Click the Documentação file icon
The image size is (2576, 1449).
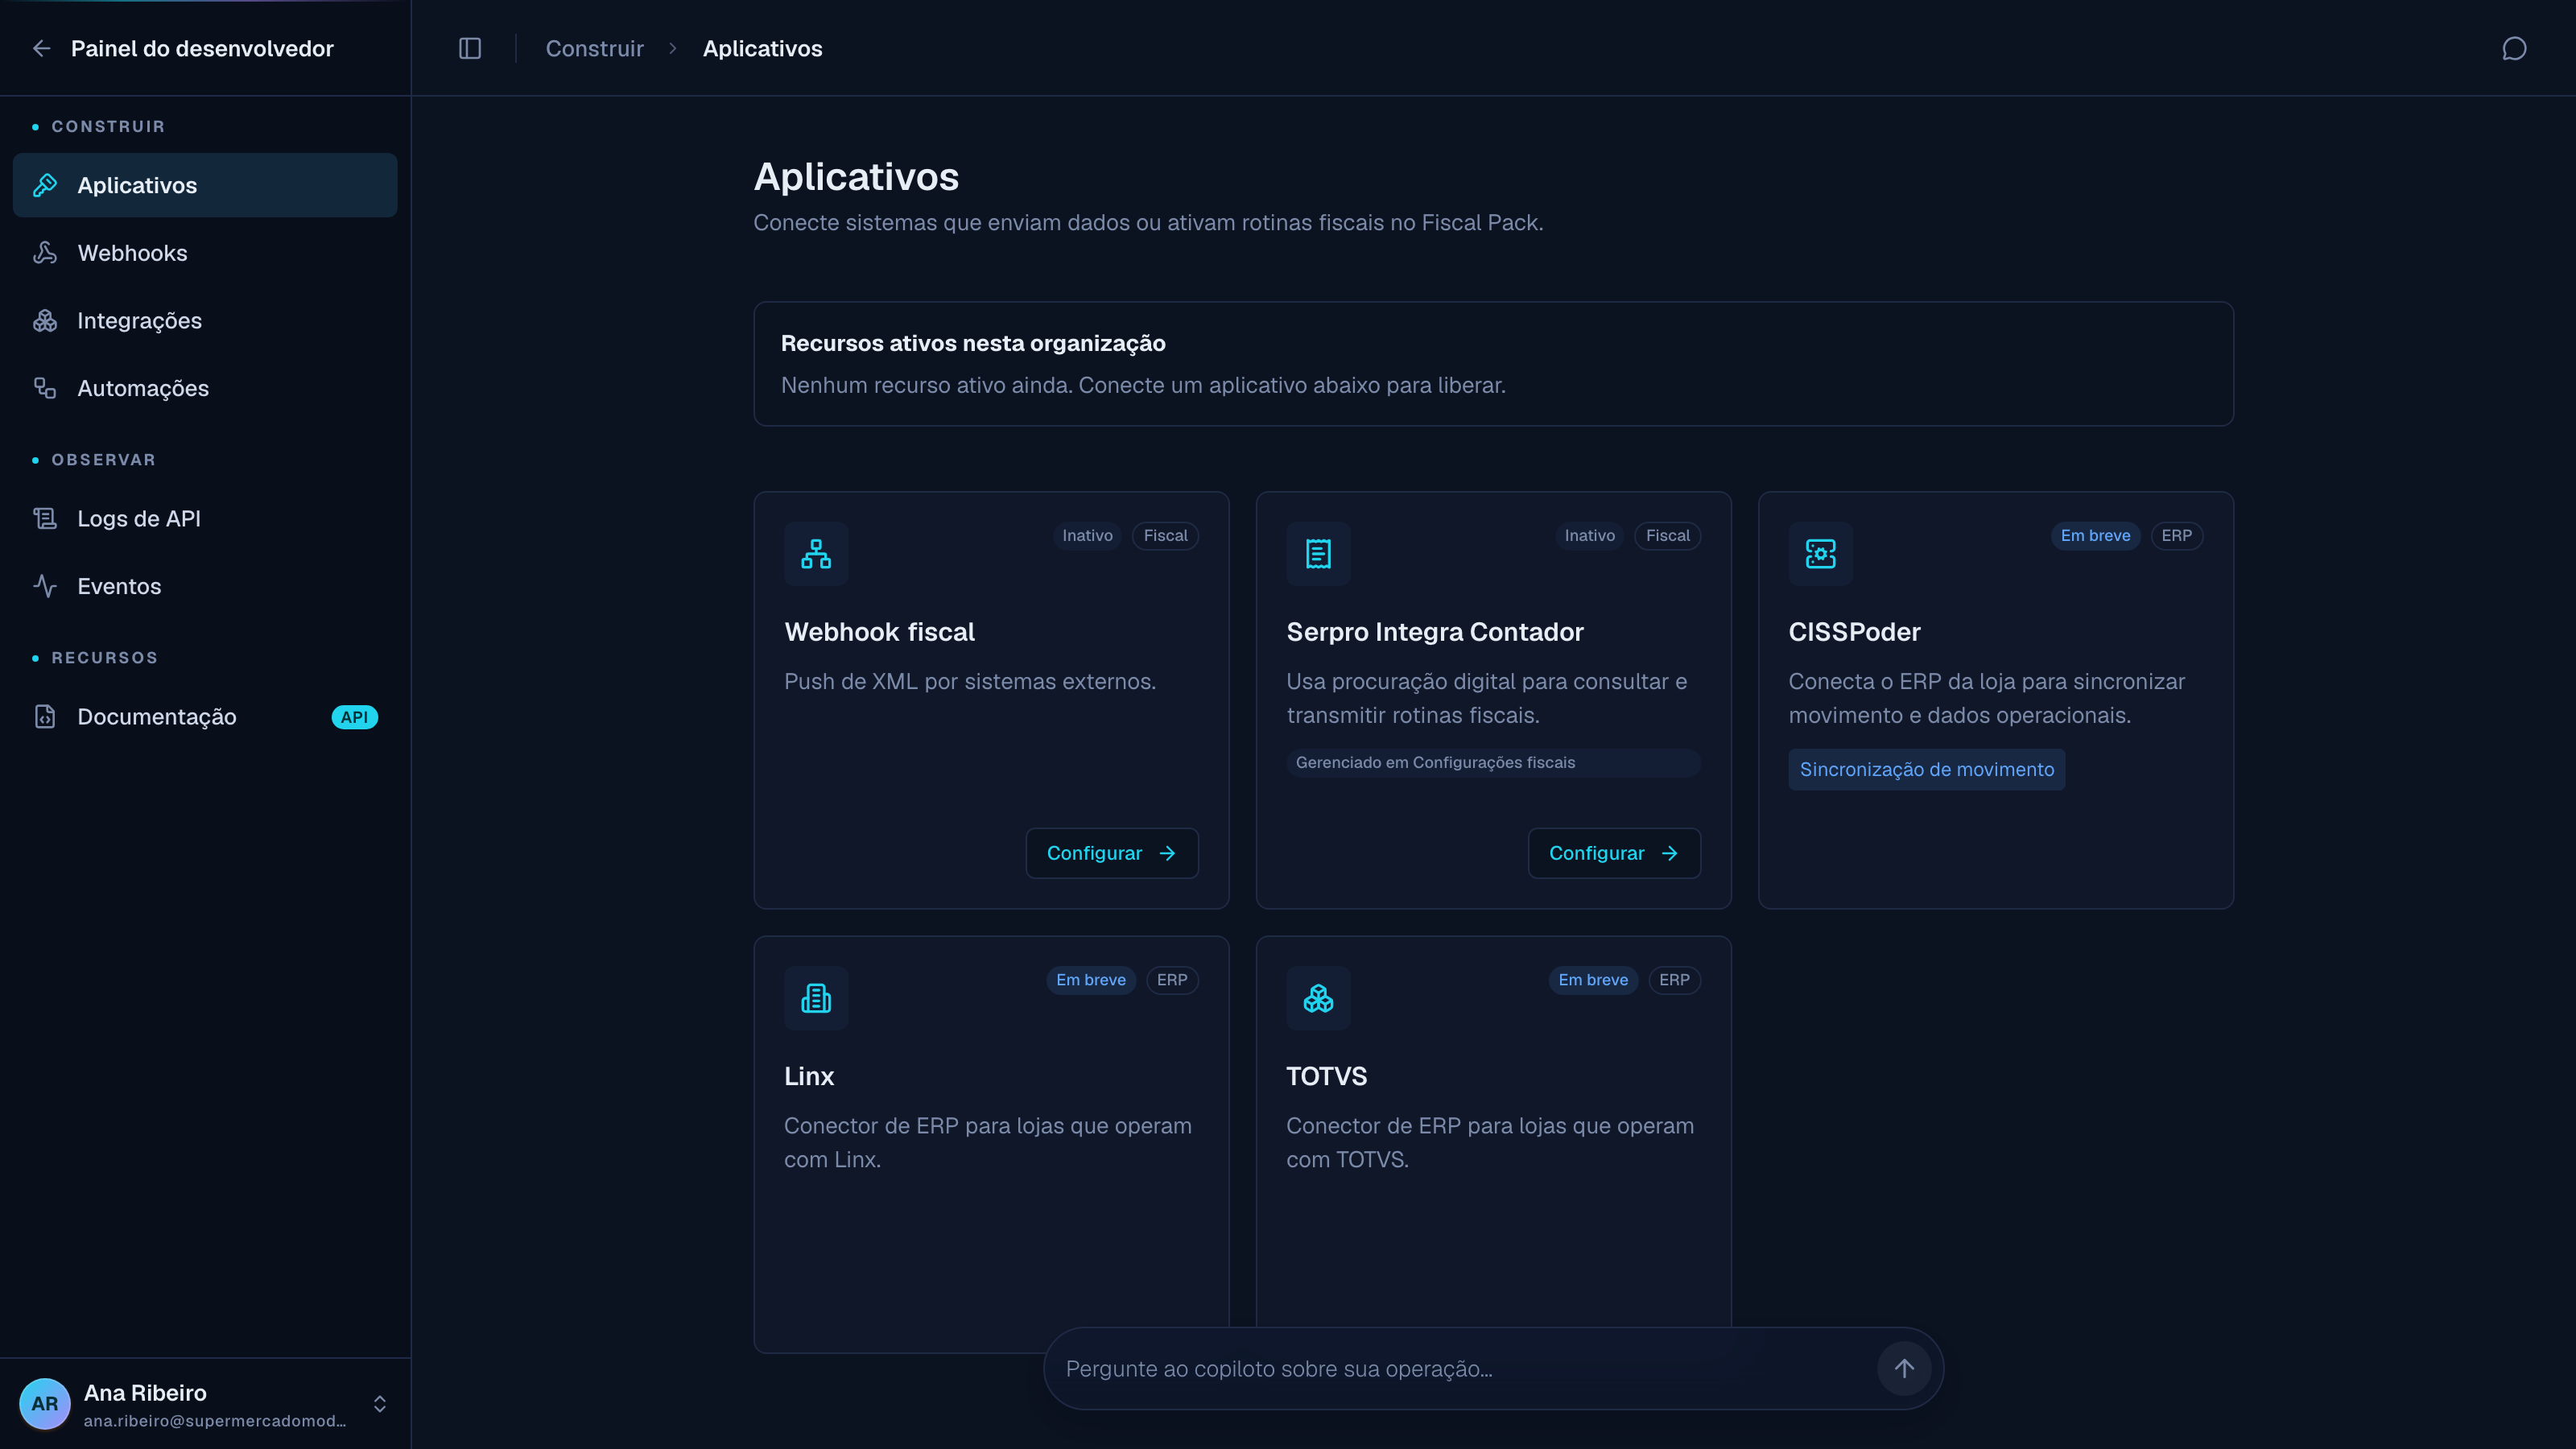[x=45, y=716]
